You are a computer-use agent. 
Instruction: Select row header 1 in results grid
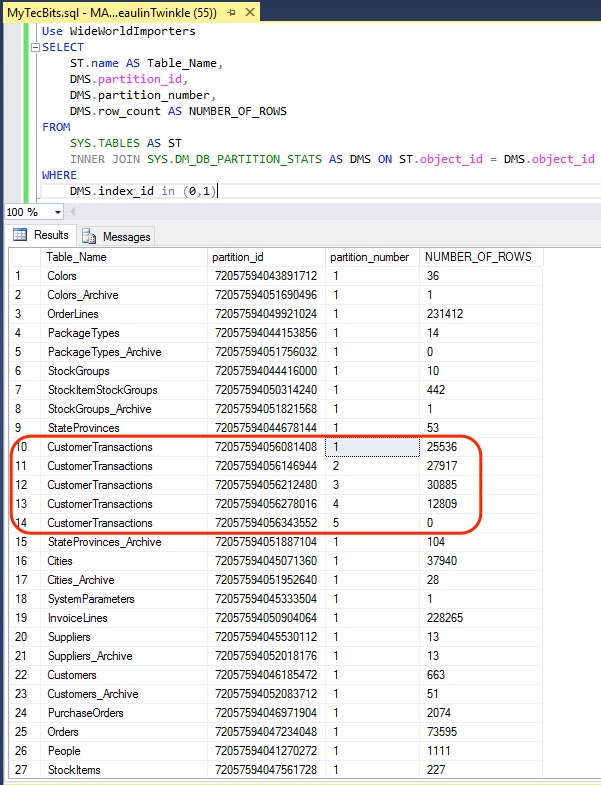click(25, 276)
